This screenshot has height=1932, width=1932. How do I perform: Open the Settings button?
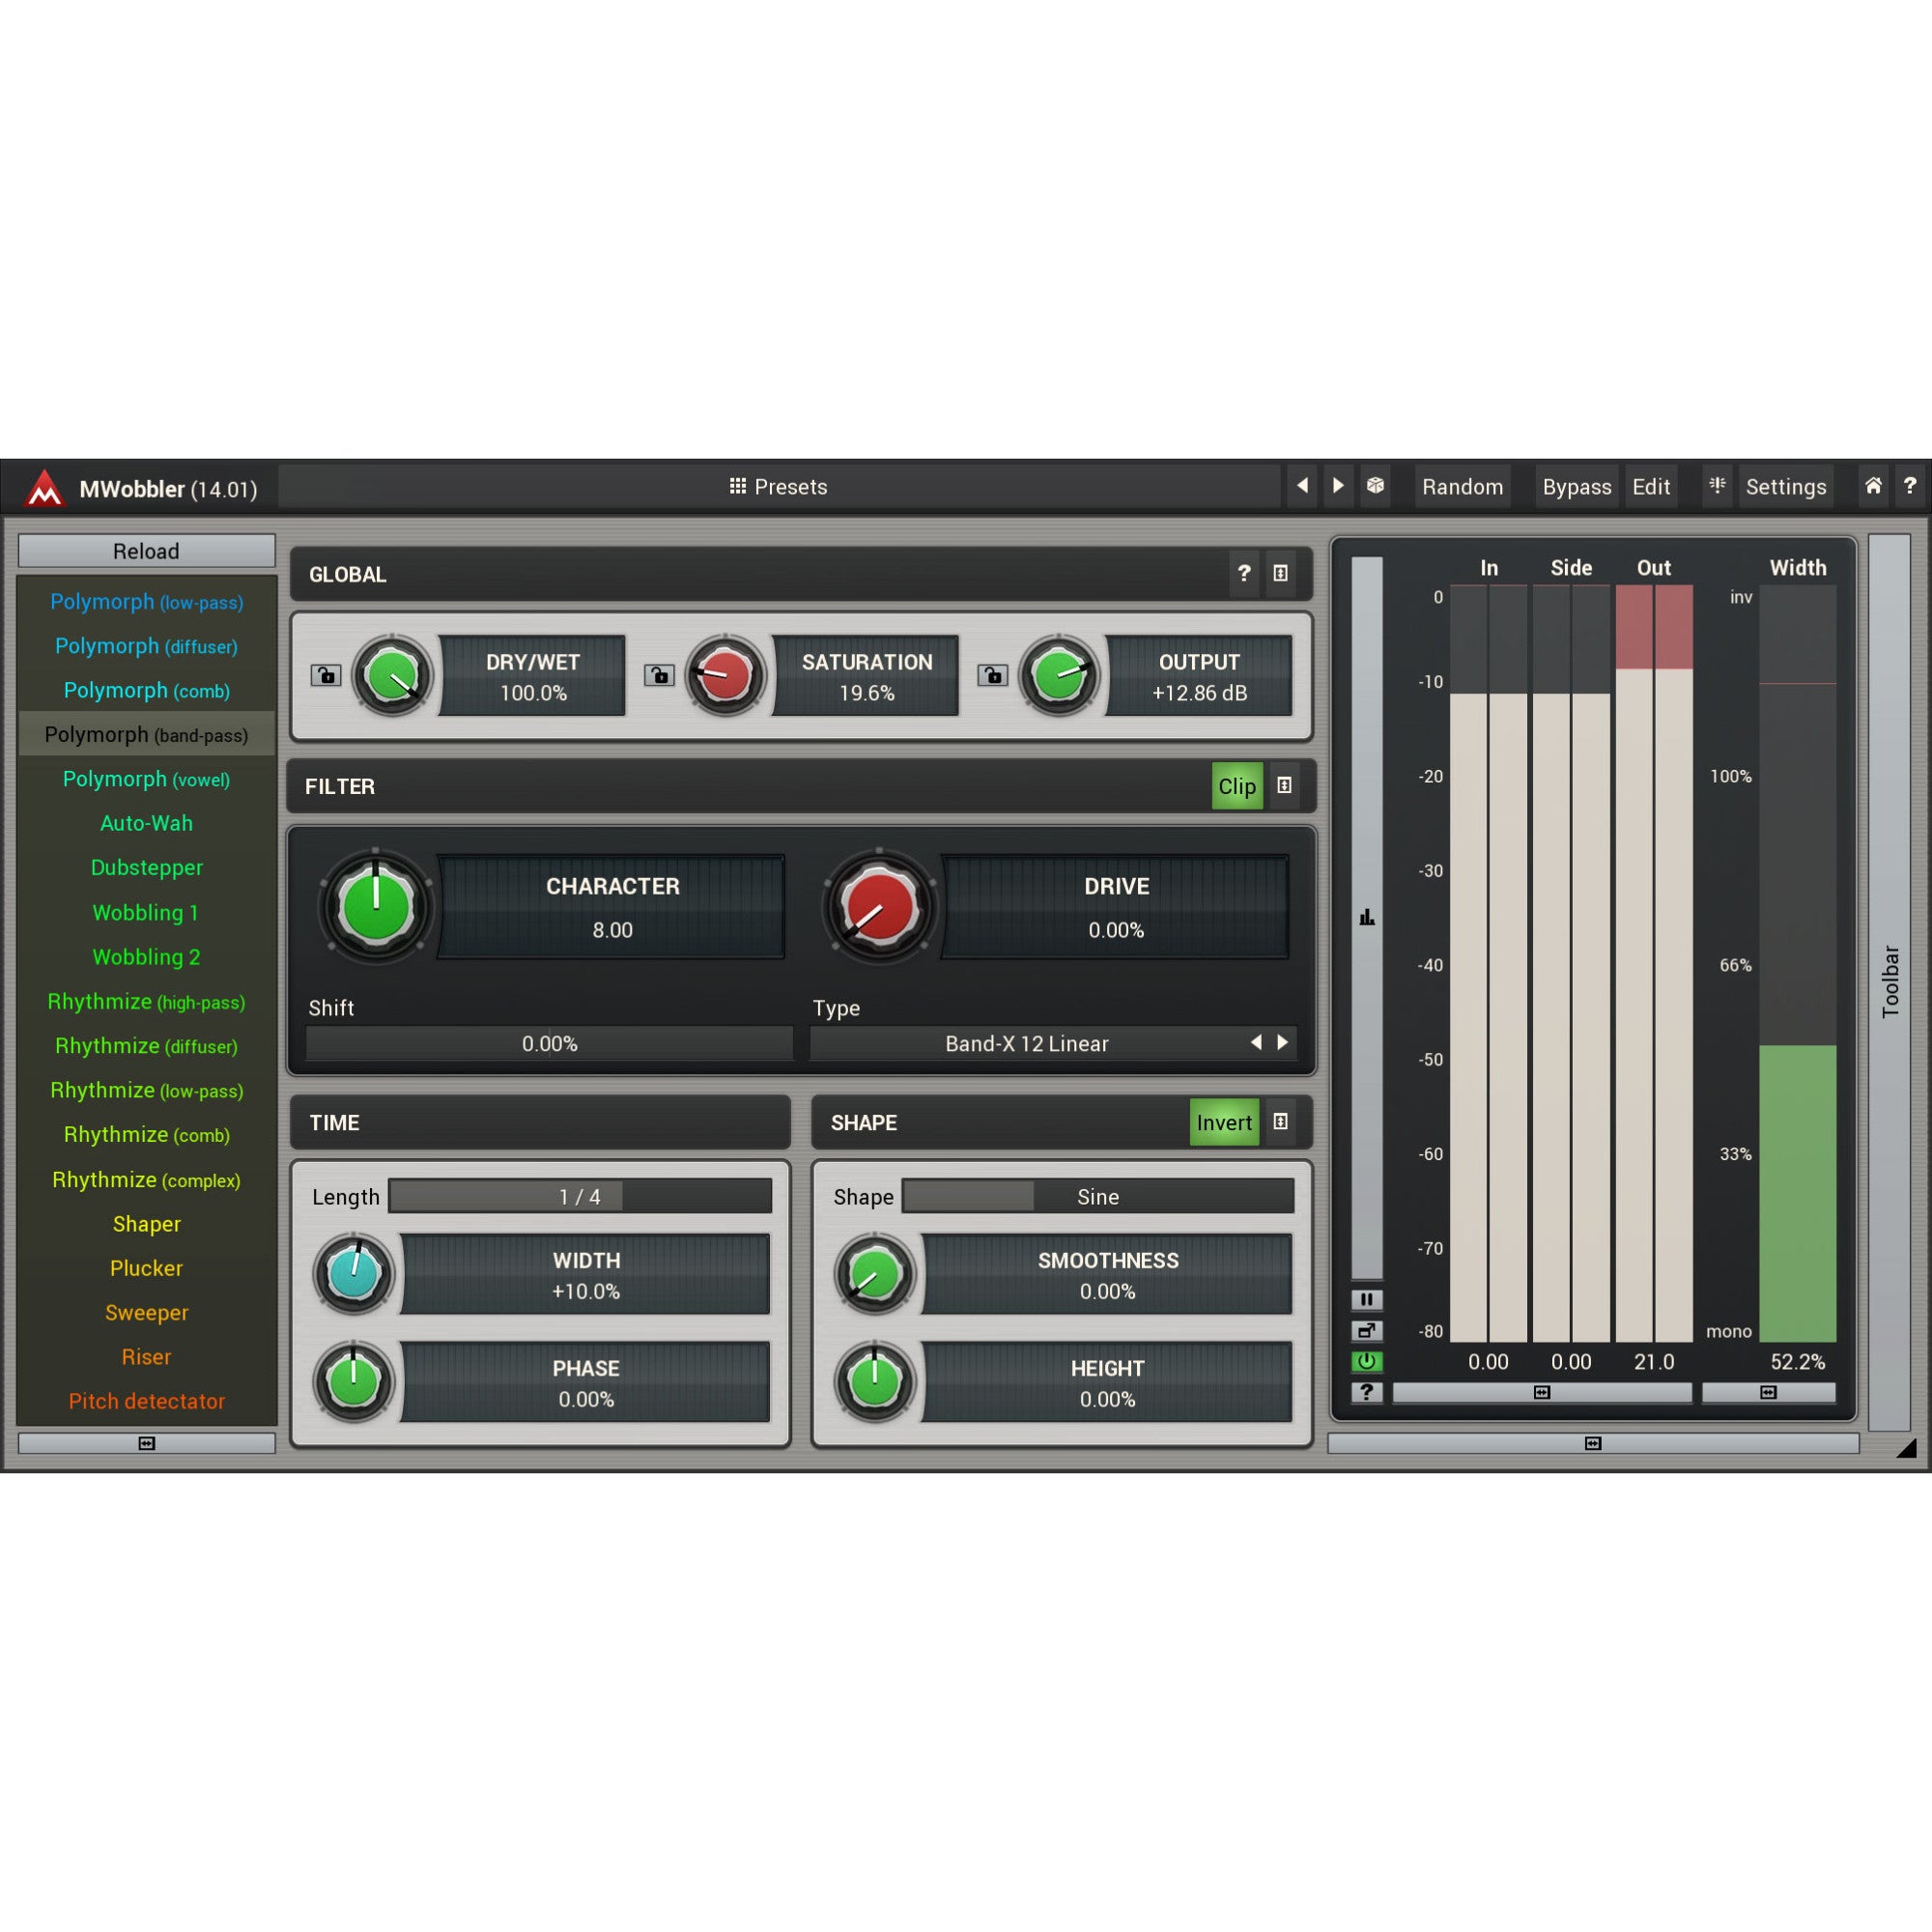(1786, 487)
